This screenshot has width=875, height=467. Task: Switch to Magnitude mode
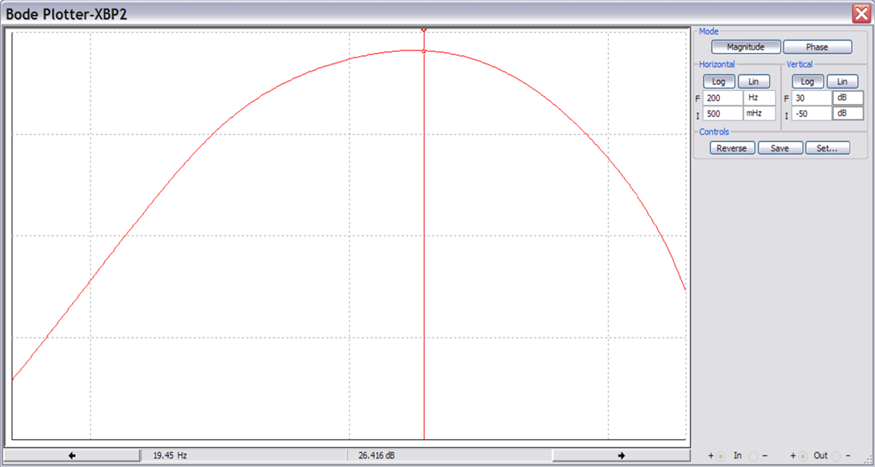(x=745, y=47)
